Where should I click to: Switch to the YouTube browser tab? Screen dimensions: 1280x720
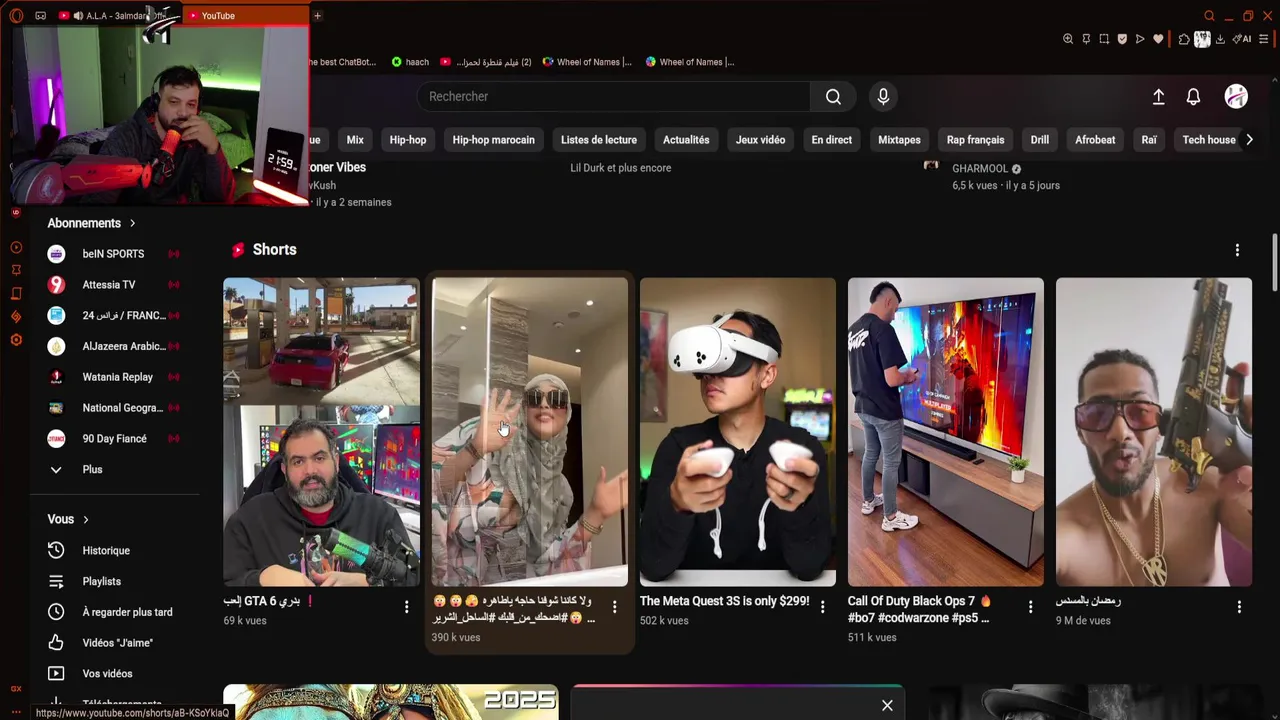[x=244, y=16]
